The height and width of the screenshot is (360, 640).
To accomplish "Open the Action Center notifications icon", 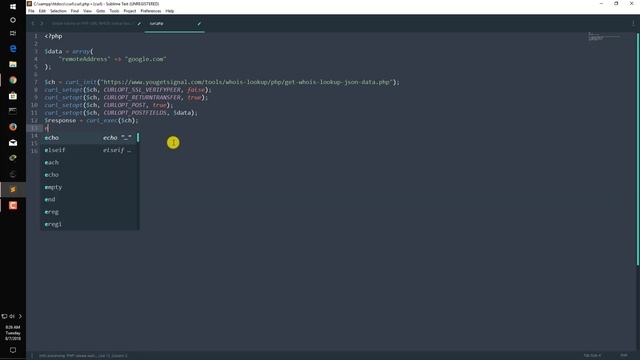I will (13, 350).
